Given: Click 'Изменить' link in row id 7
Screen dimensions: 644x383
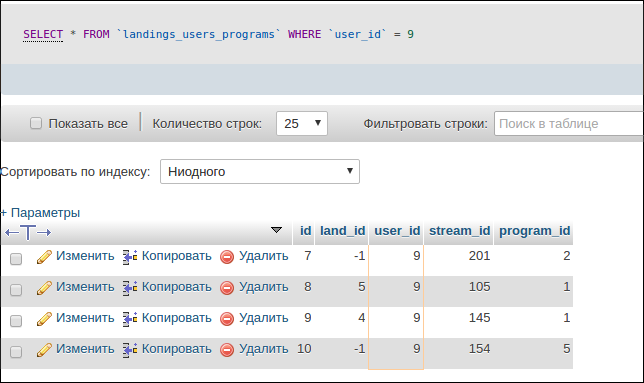Looking at the screenshot, I should (85, 256).
